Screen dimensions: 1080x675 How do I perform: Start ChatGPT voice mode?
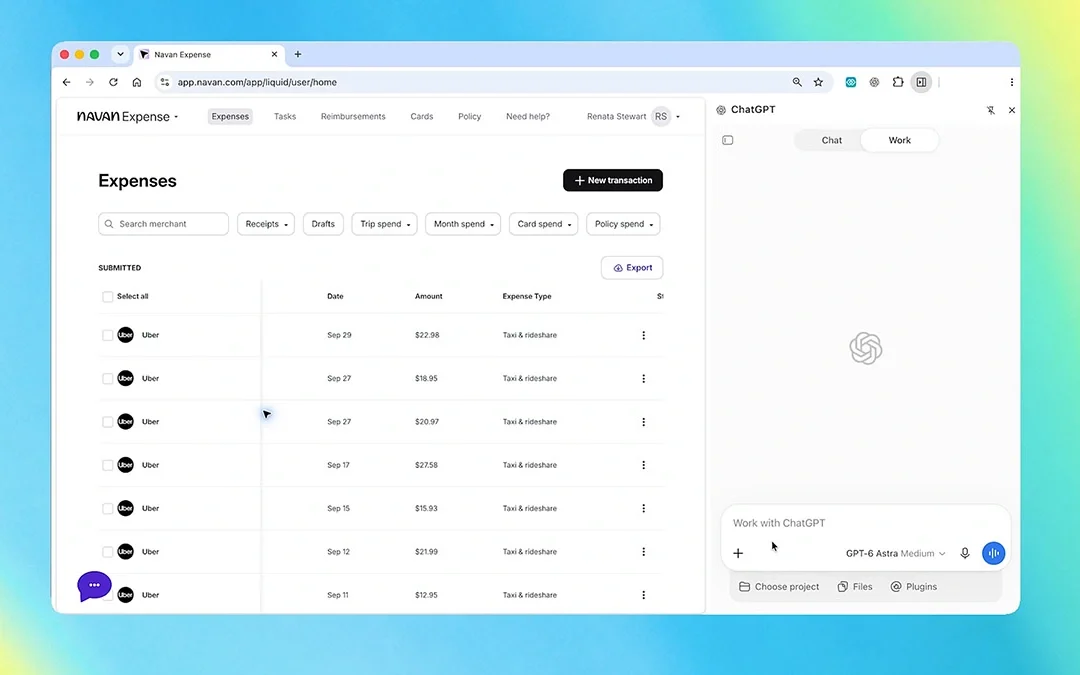[x=993, y=553]
